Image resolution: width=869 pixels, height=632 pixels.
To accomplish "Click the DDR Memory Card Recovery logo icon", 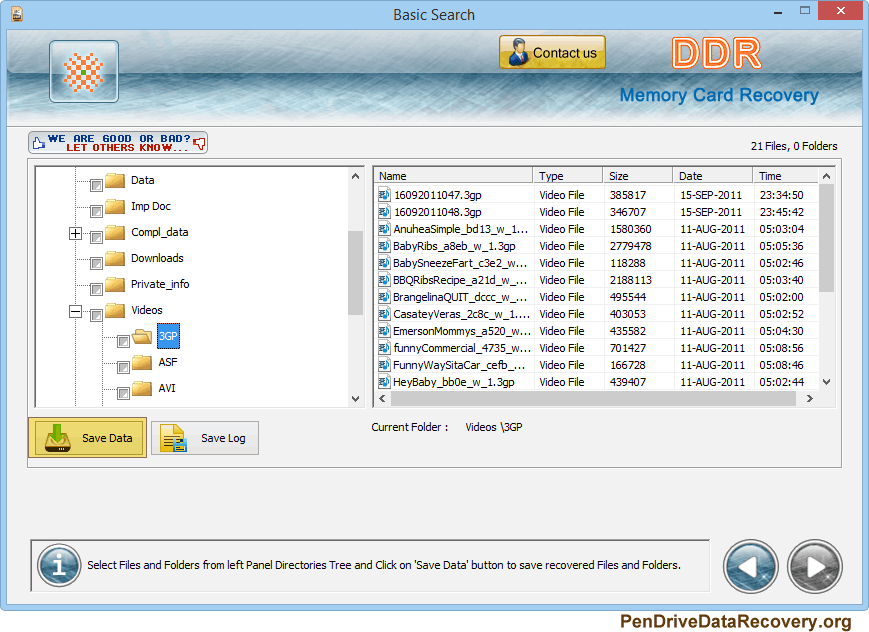I will tap(83, 72).
